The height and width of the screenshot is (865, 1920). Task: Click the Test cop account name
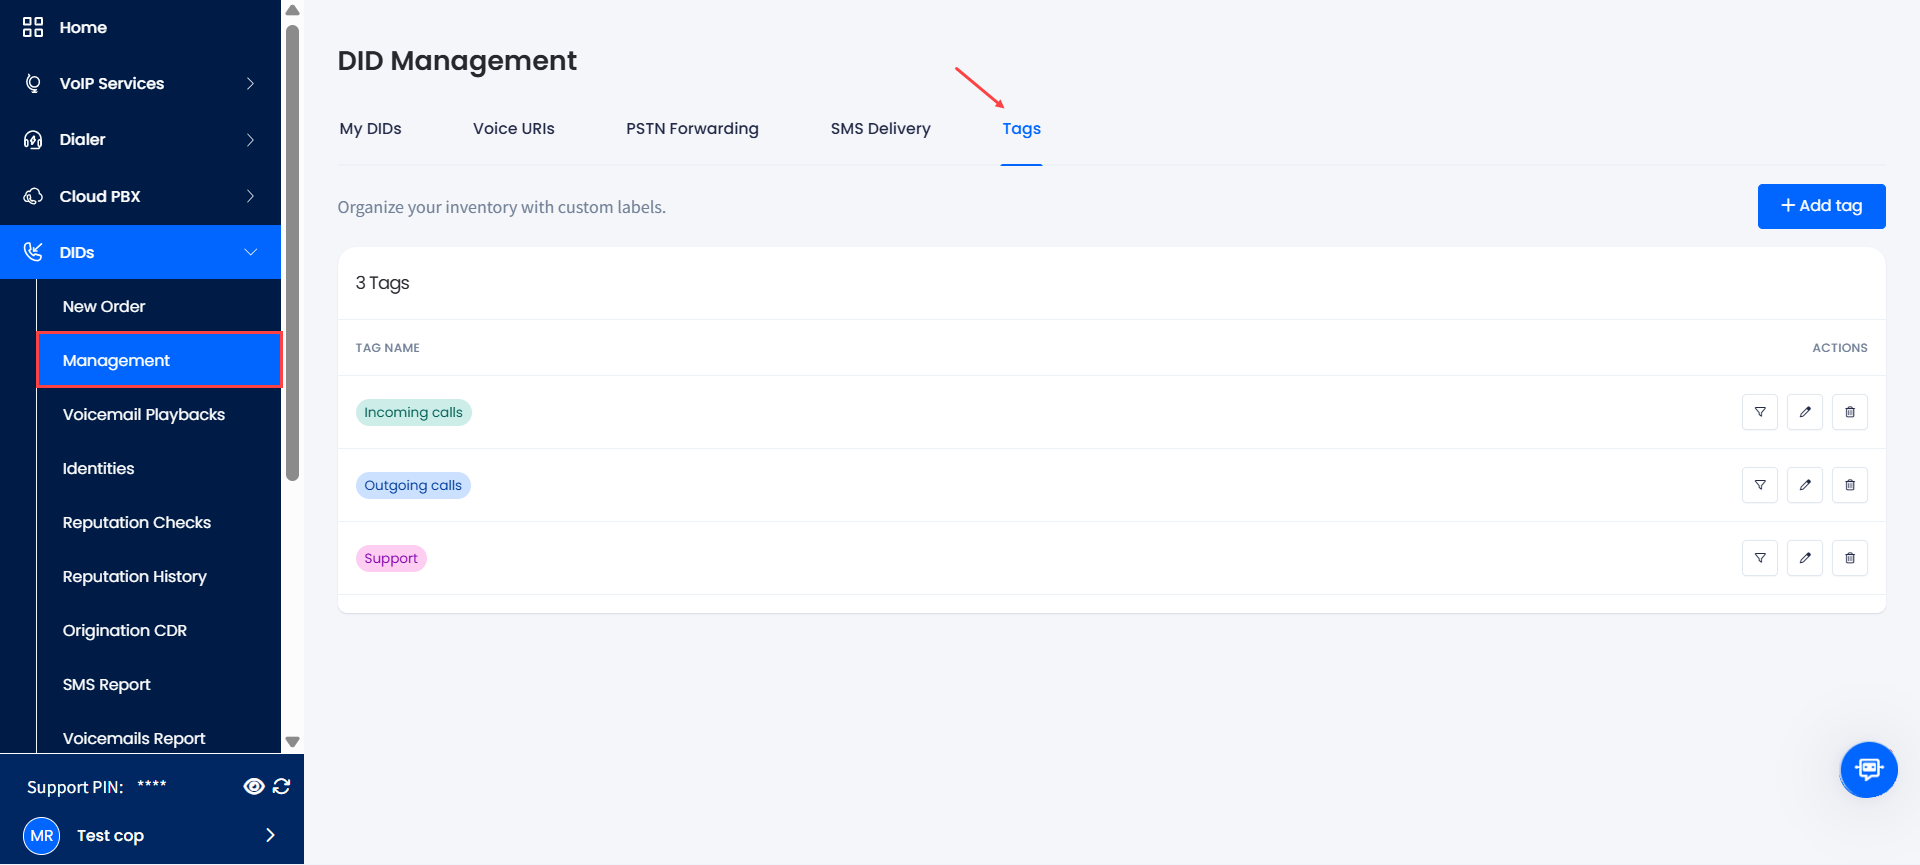[110, 836]
